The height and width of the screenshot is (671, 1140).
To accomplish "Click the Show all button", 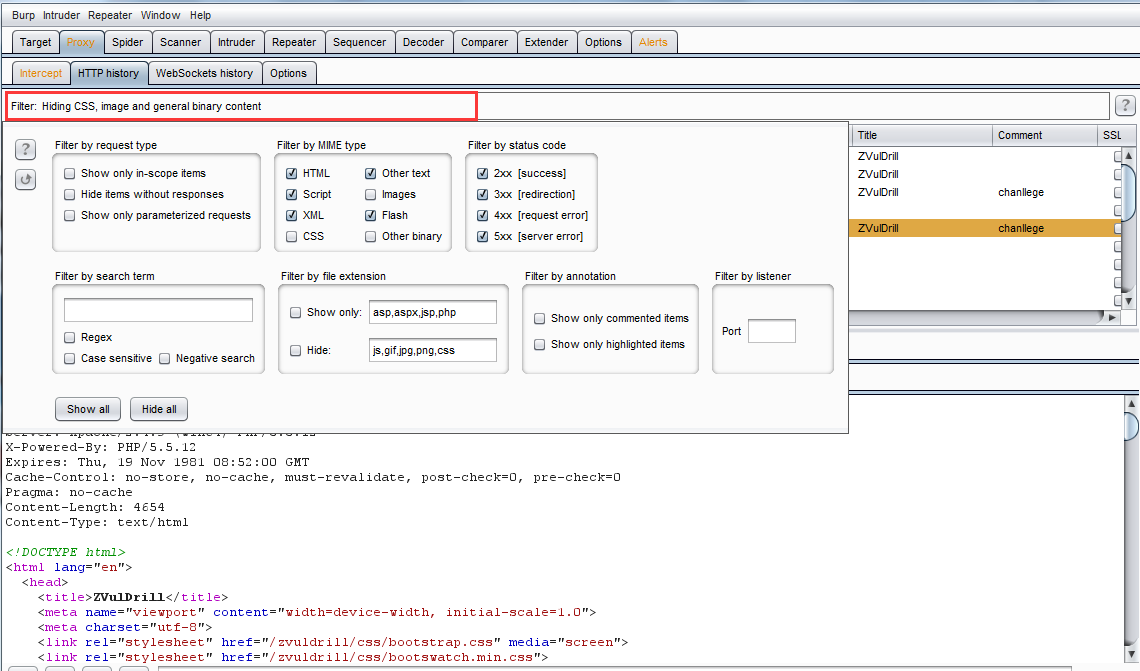I will coord(88,409).
